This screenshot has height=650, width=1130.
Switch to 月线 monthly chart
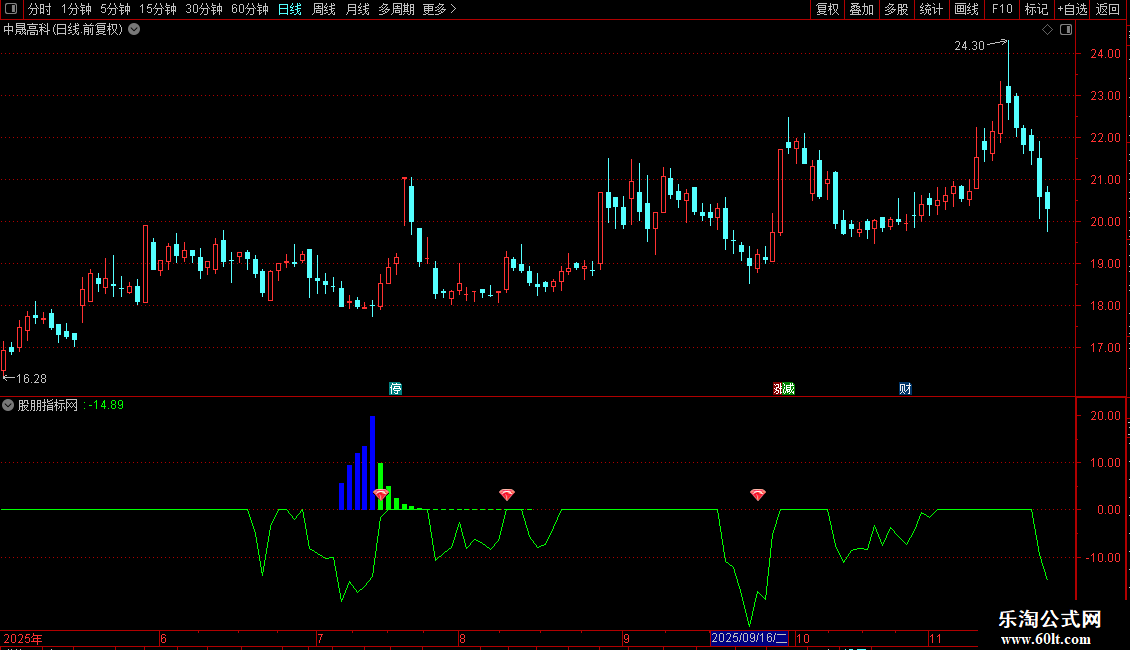coord(357,9)
